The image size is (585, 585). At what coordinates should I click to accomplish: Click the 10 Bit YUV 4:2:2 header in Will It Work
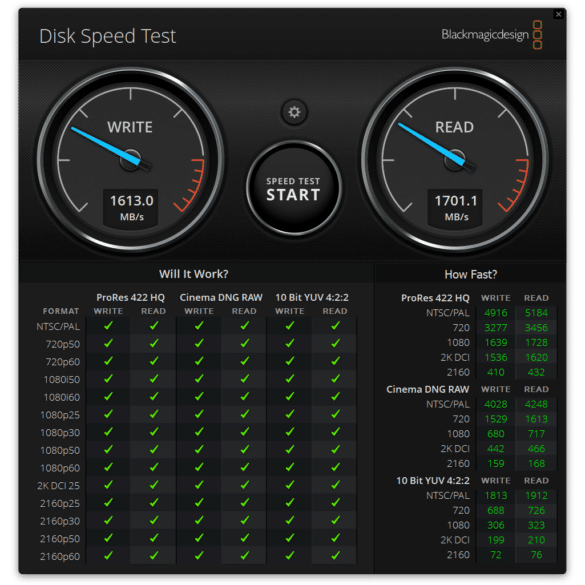[x=312, y=297]
